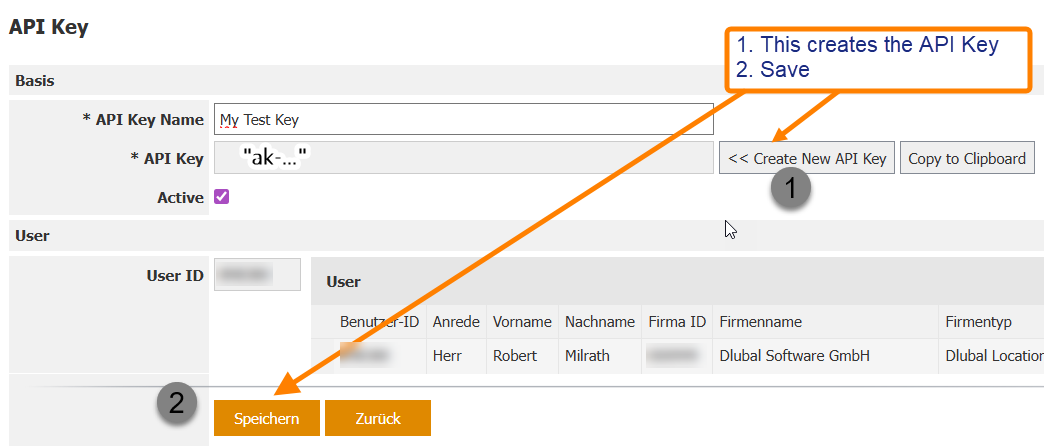Click the Nachname column header
The image size is (1044, 448).
click(x=599, y=322)
